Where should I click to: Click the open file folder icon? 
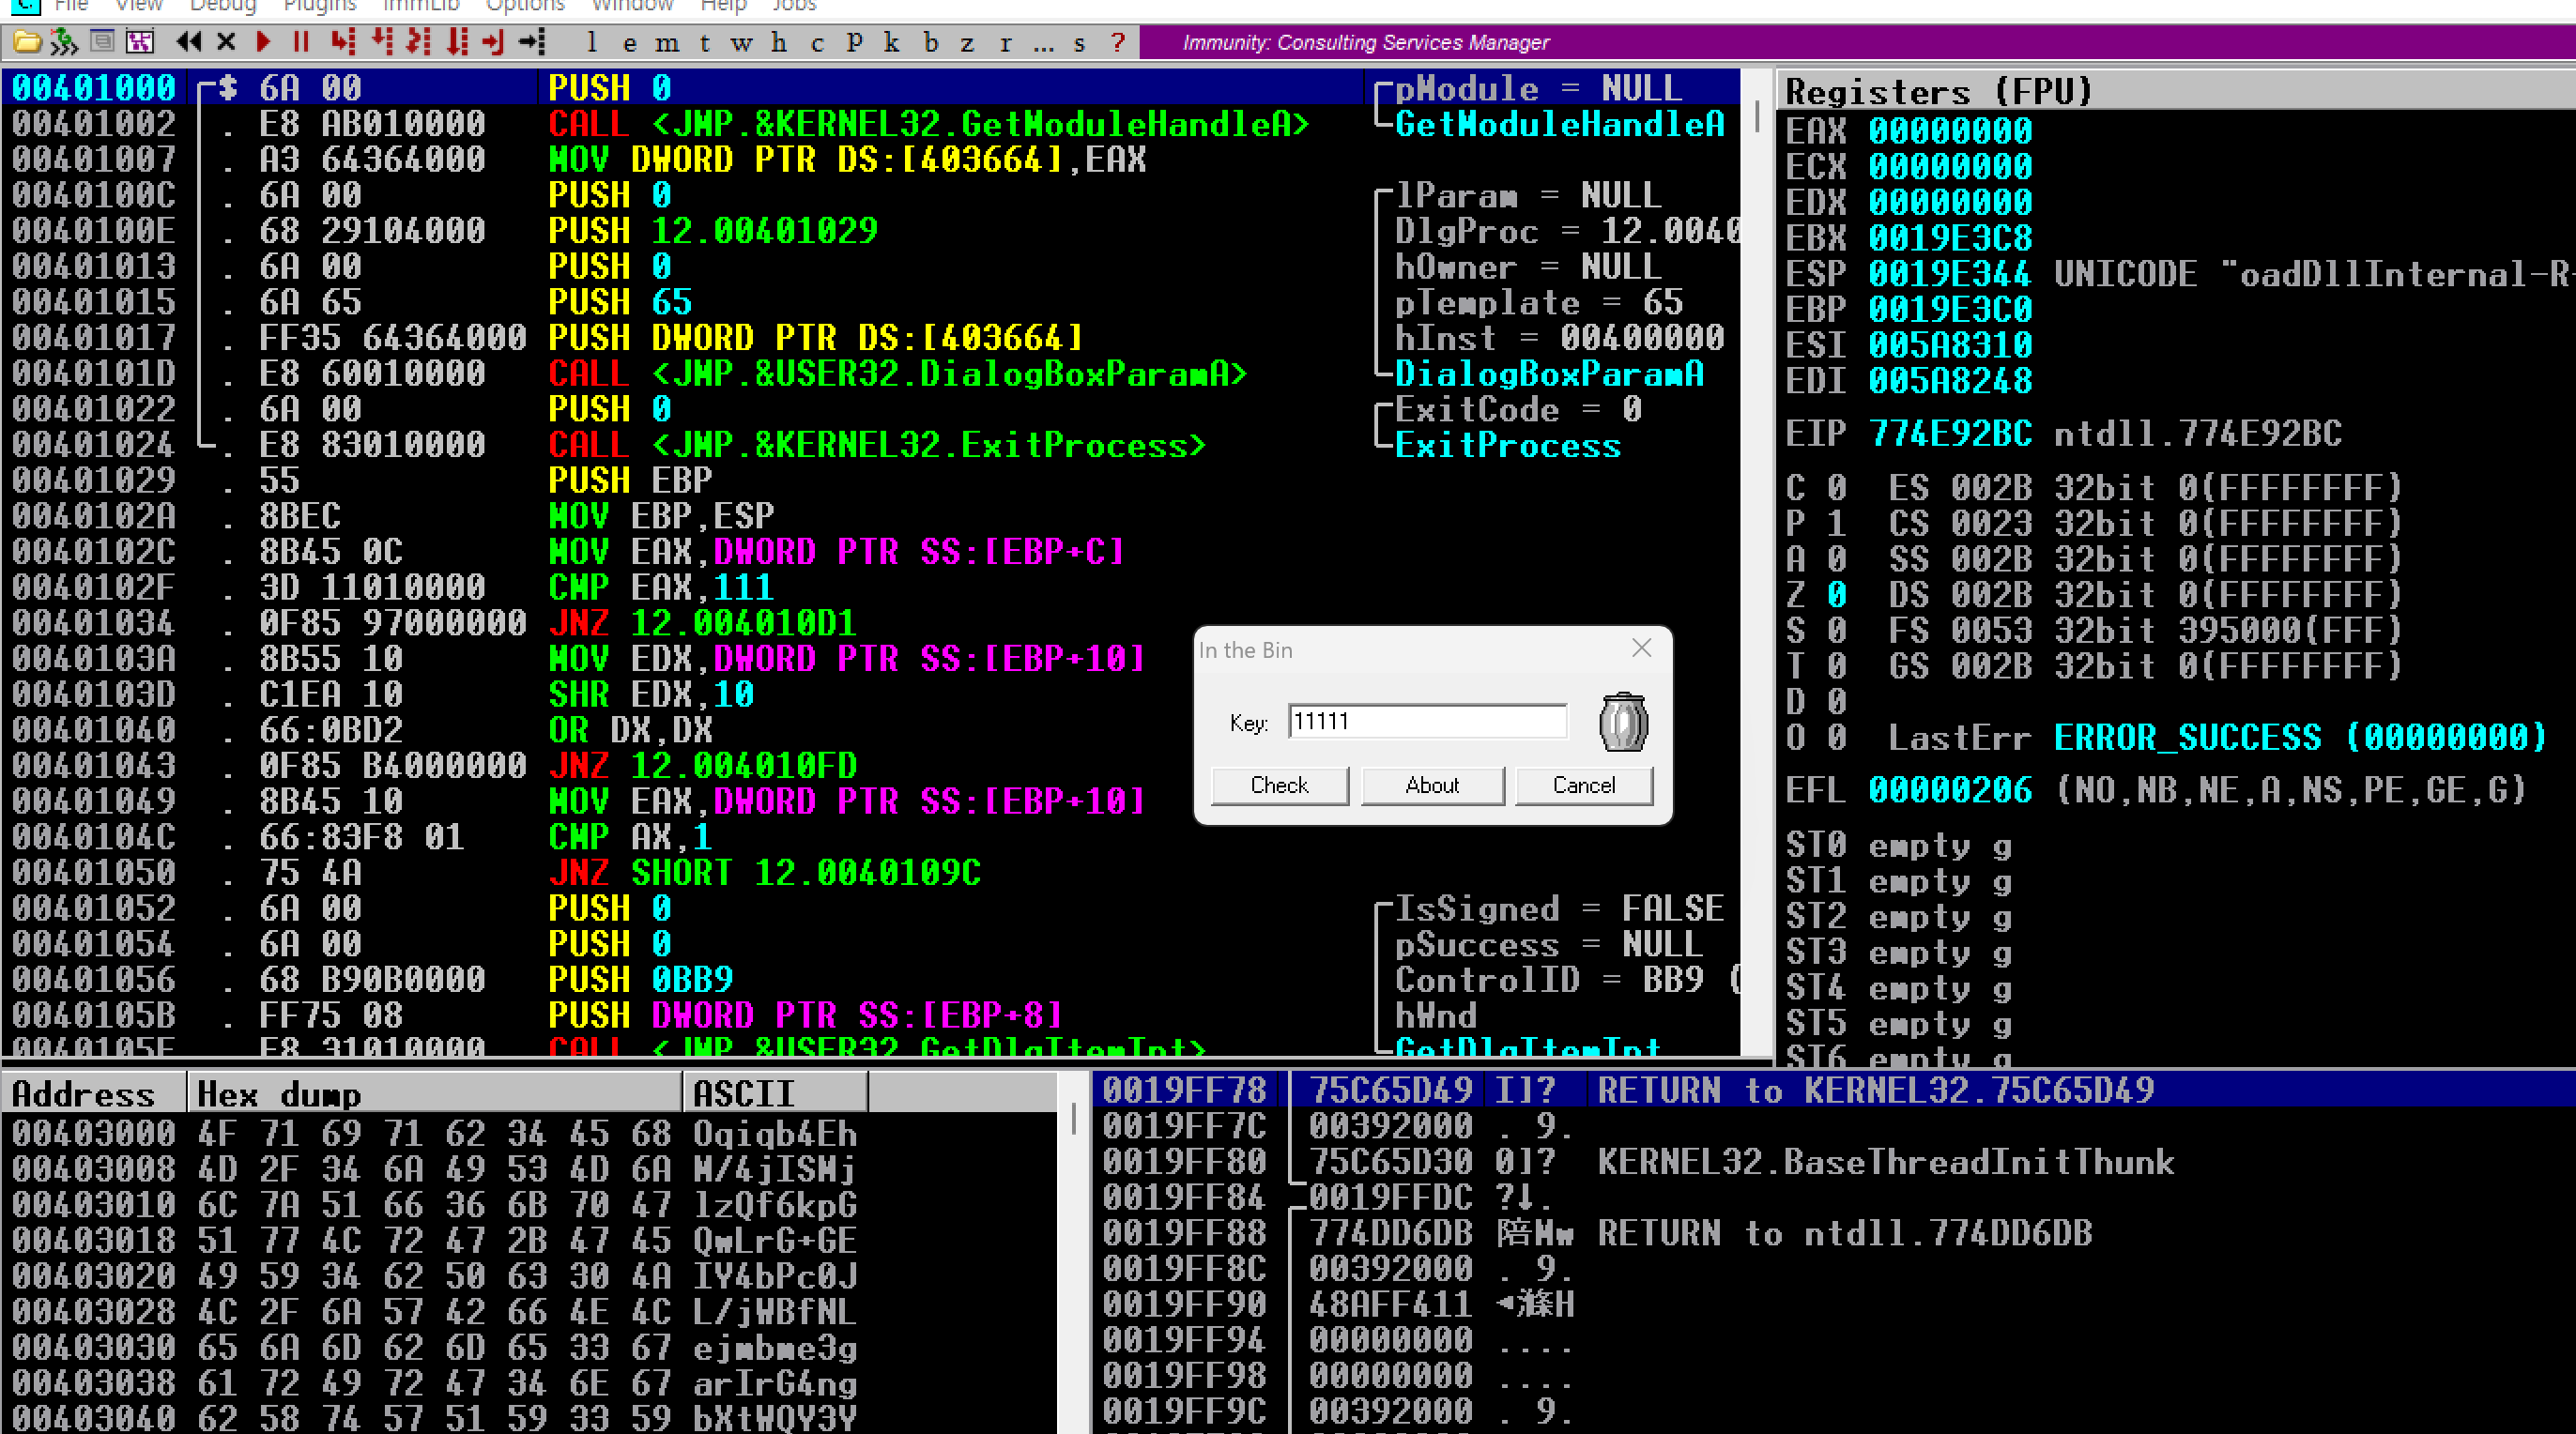coord(27,42)
